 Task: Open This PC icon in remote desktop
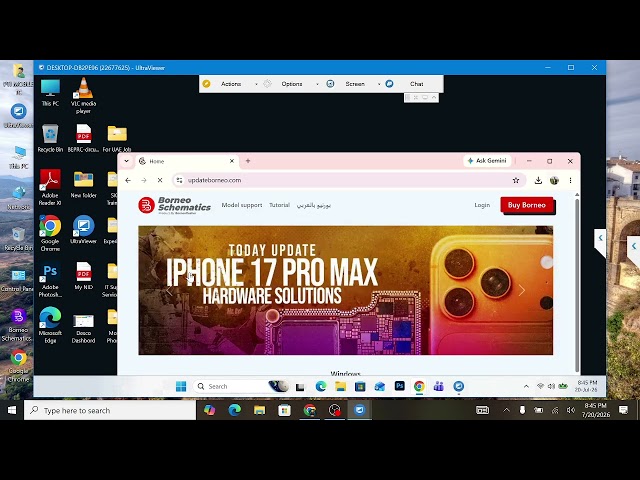[x=50, y=93]
